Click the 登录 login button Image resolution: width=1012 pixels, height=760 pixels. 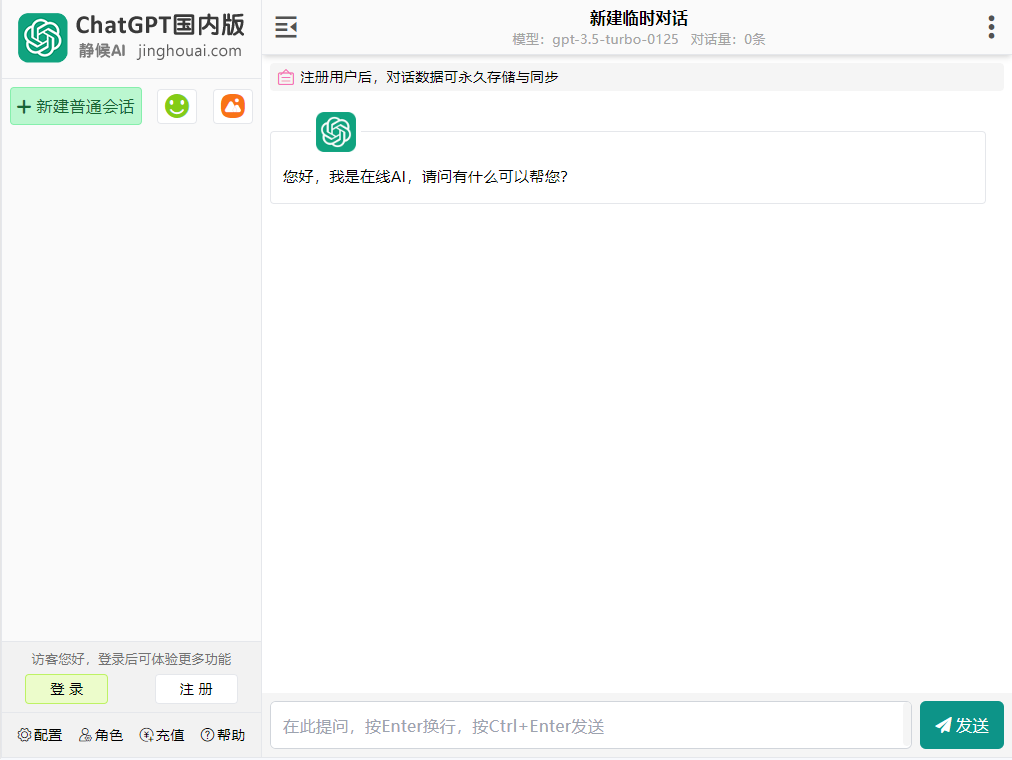(66, 689)
